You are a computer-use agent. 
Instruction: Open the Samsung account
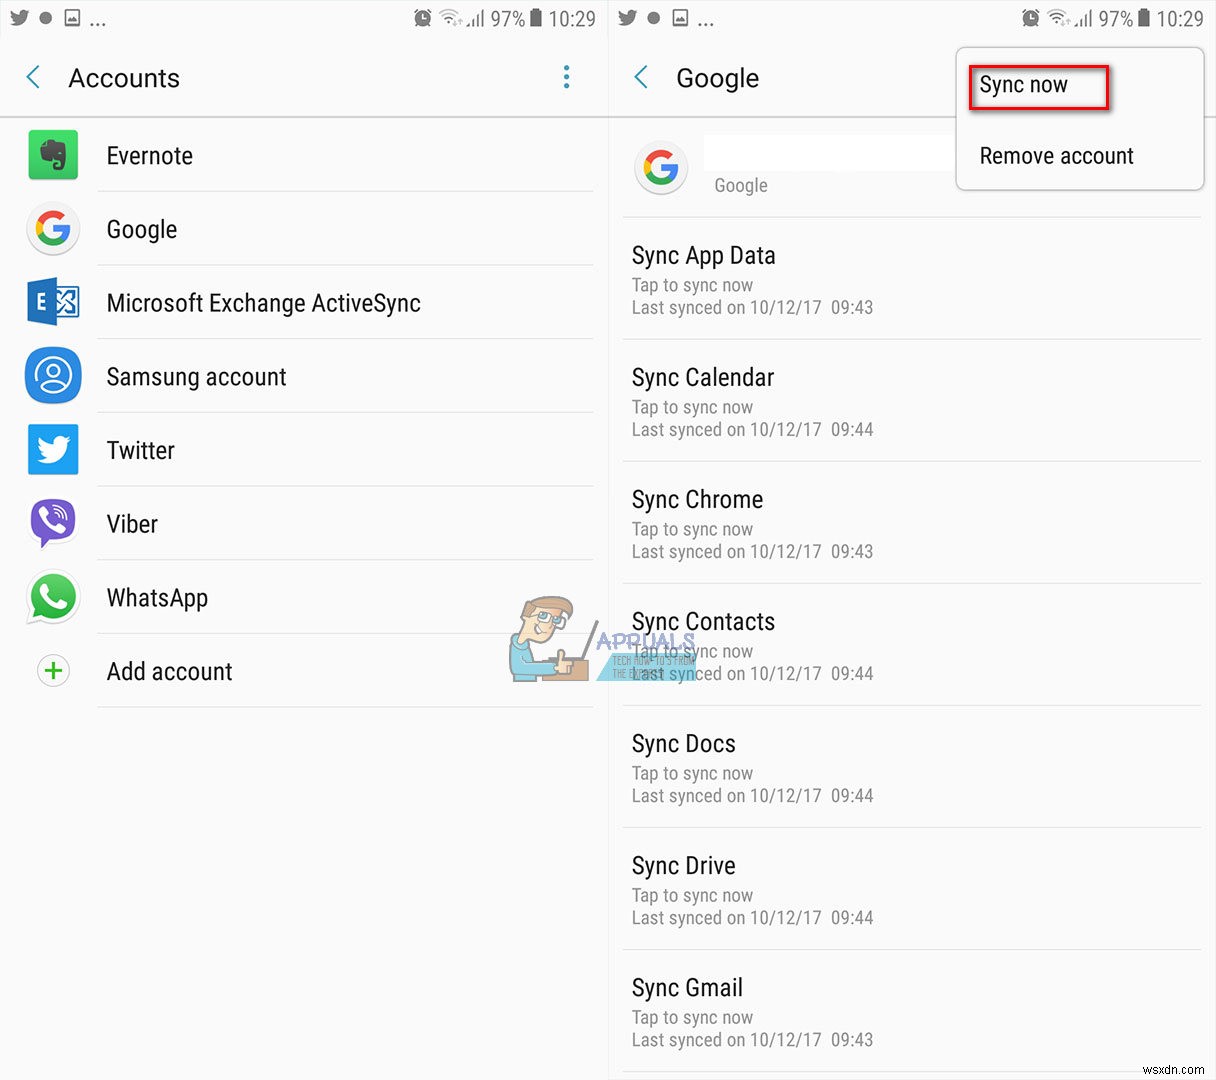(x=196, y=376)
